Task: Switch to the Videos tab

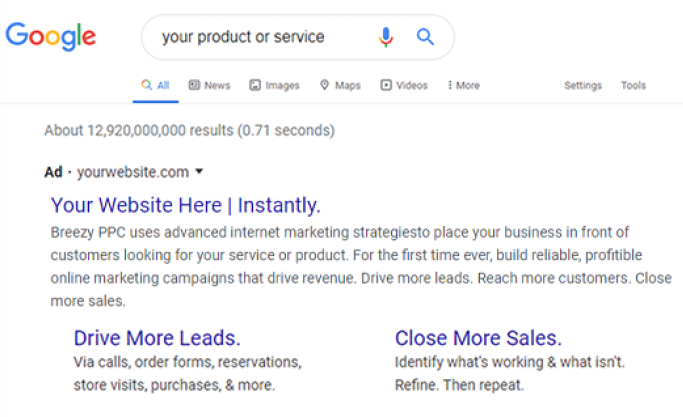Action: click(411, 86)
